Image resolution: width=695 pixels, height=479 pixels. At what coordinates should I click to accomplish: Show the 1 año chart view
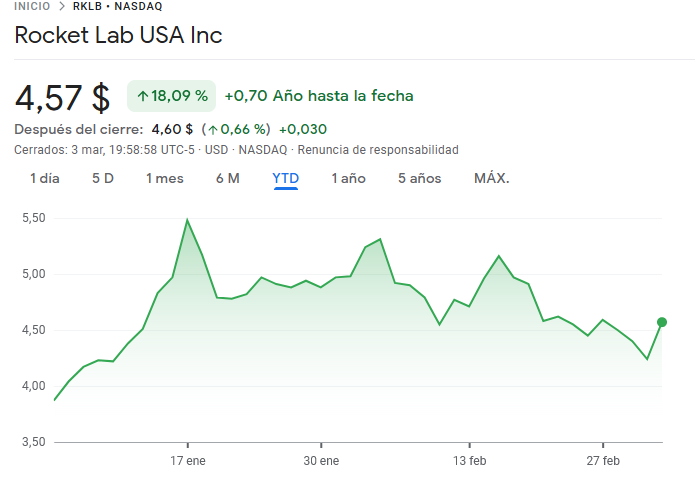point(348,179)
